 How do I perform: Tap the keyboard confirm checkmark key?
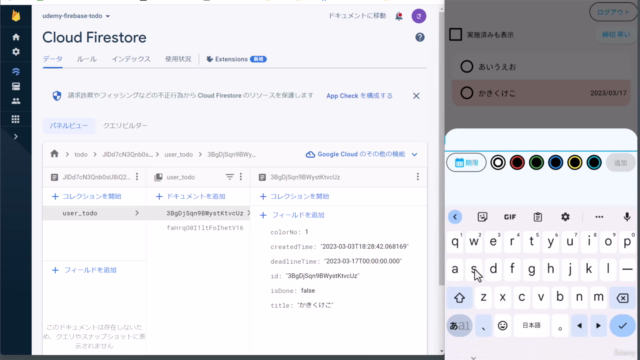point(622,325)
